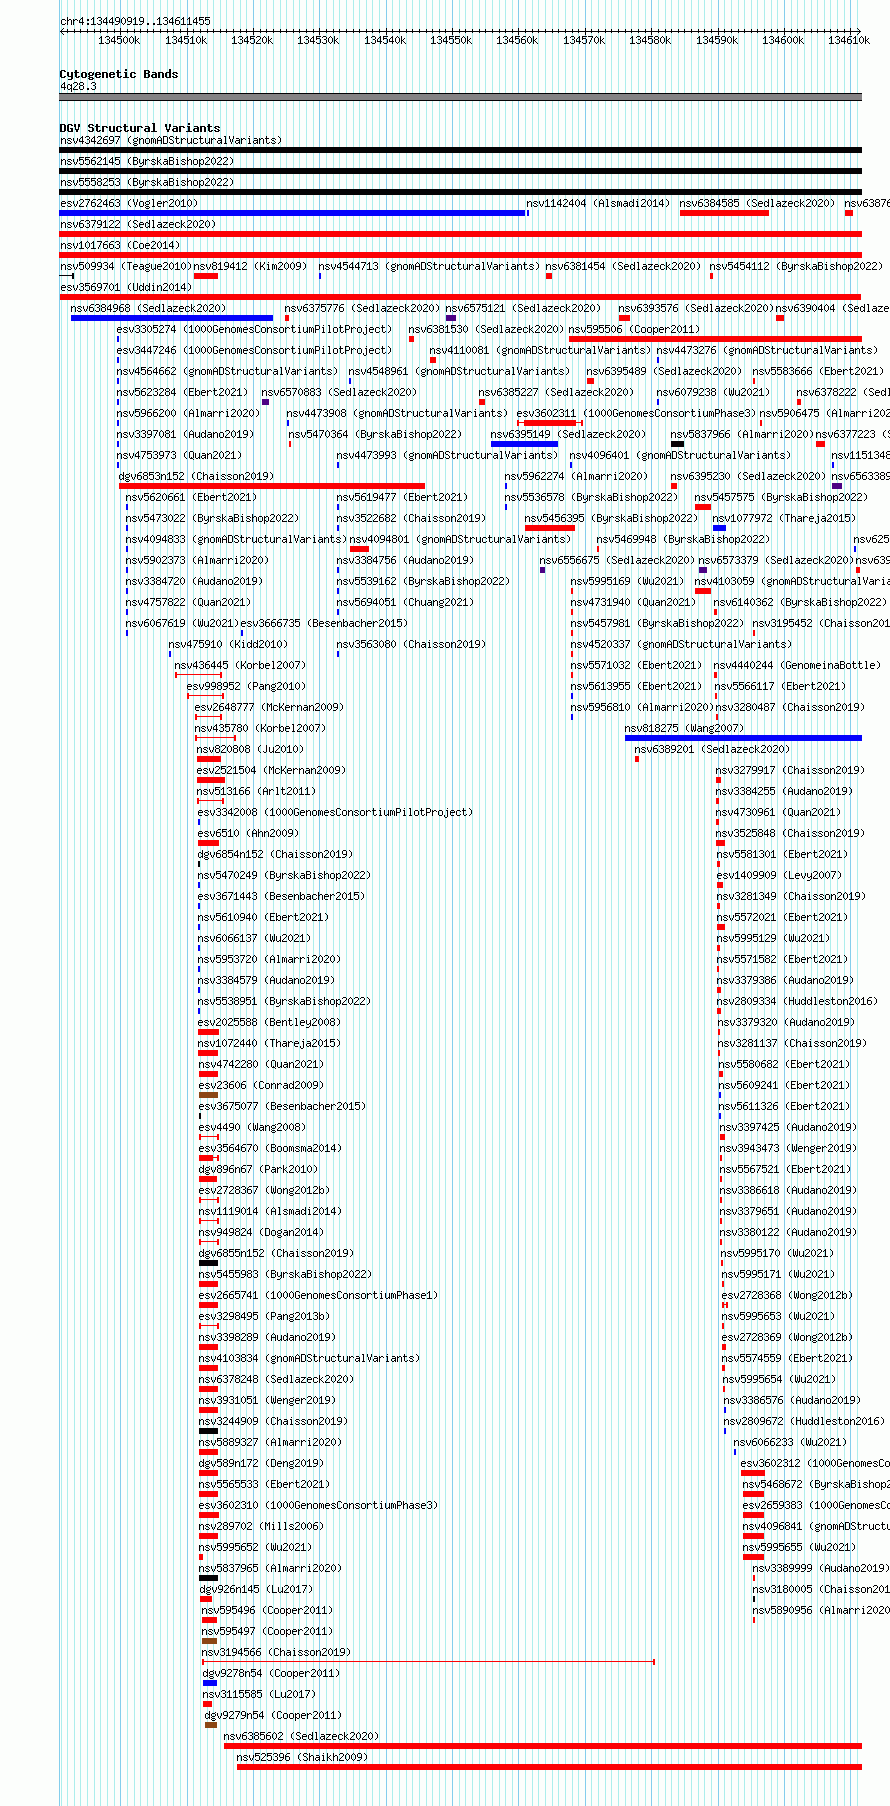
Task: Click the chr4:134490919..134611455 coordinate label
Action: (135, 21)
